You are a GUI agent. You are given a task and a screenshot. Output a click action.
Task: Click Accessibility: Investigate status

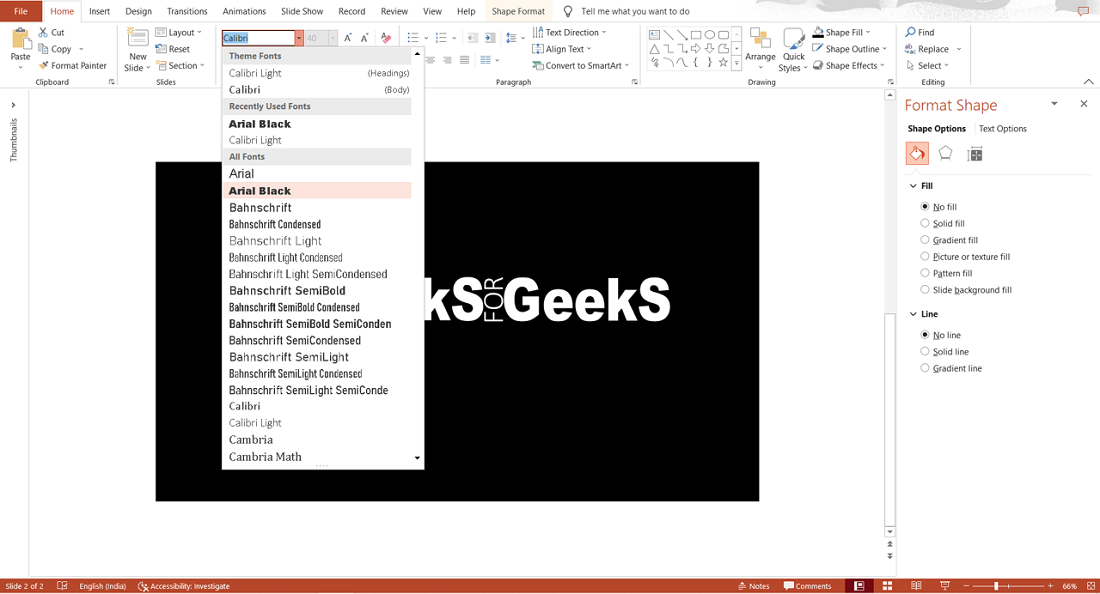pos(184,586)
